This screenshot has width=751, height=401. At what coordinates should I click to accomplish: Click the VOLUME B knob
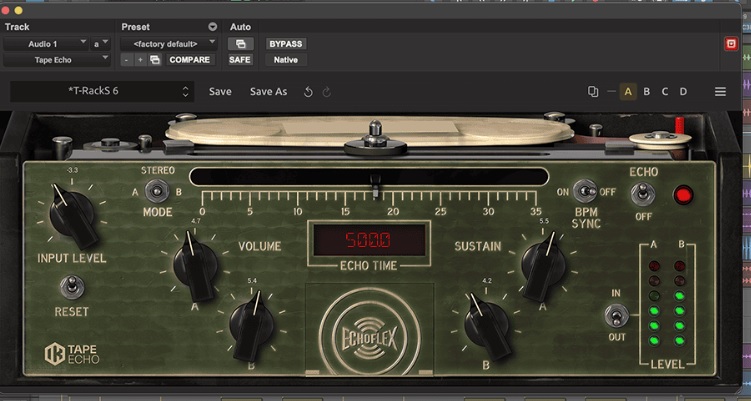[x=251, y=325]
